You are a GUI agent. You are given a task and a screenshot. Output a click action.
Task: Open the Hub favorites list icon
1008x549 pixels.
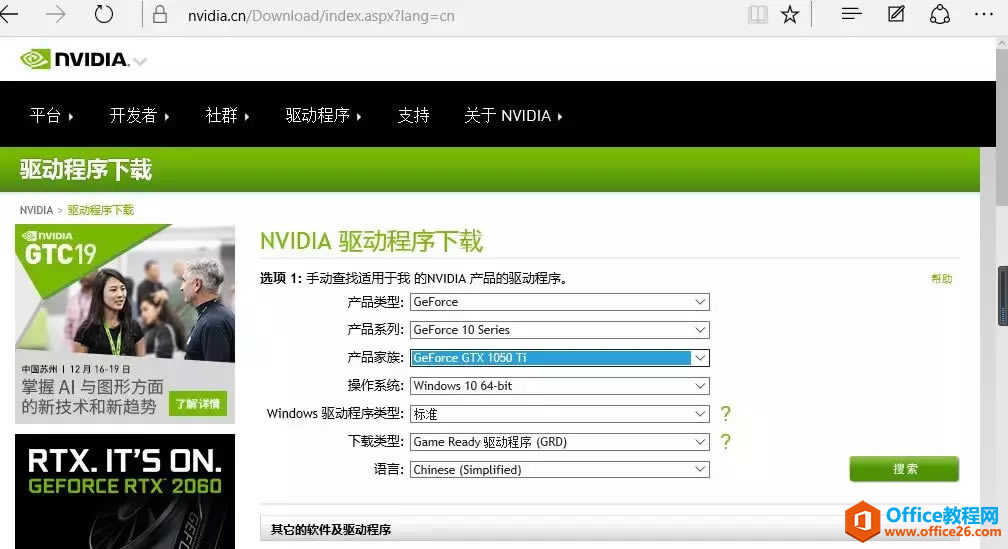point(851,14)
